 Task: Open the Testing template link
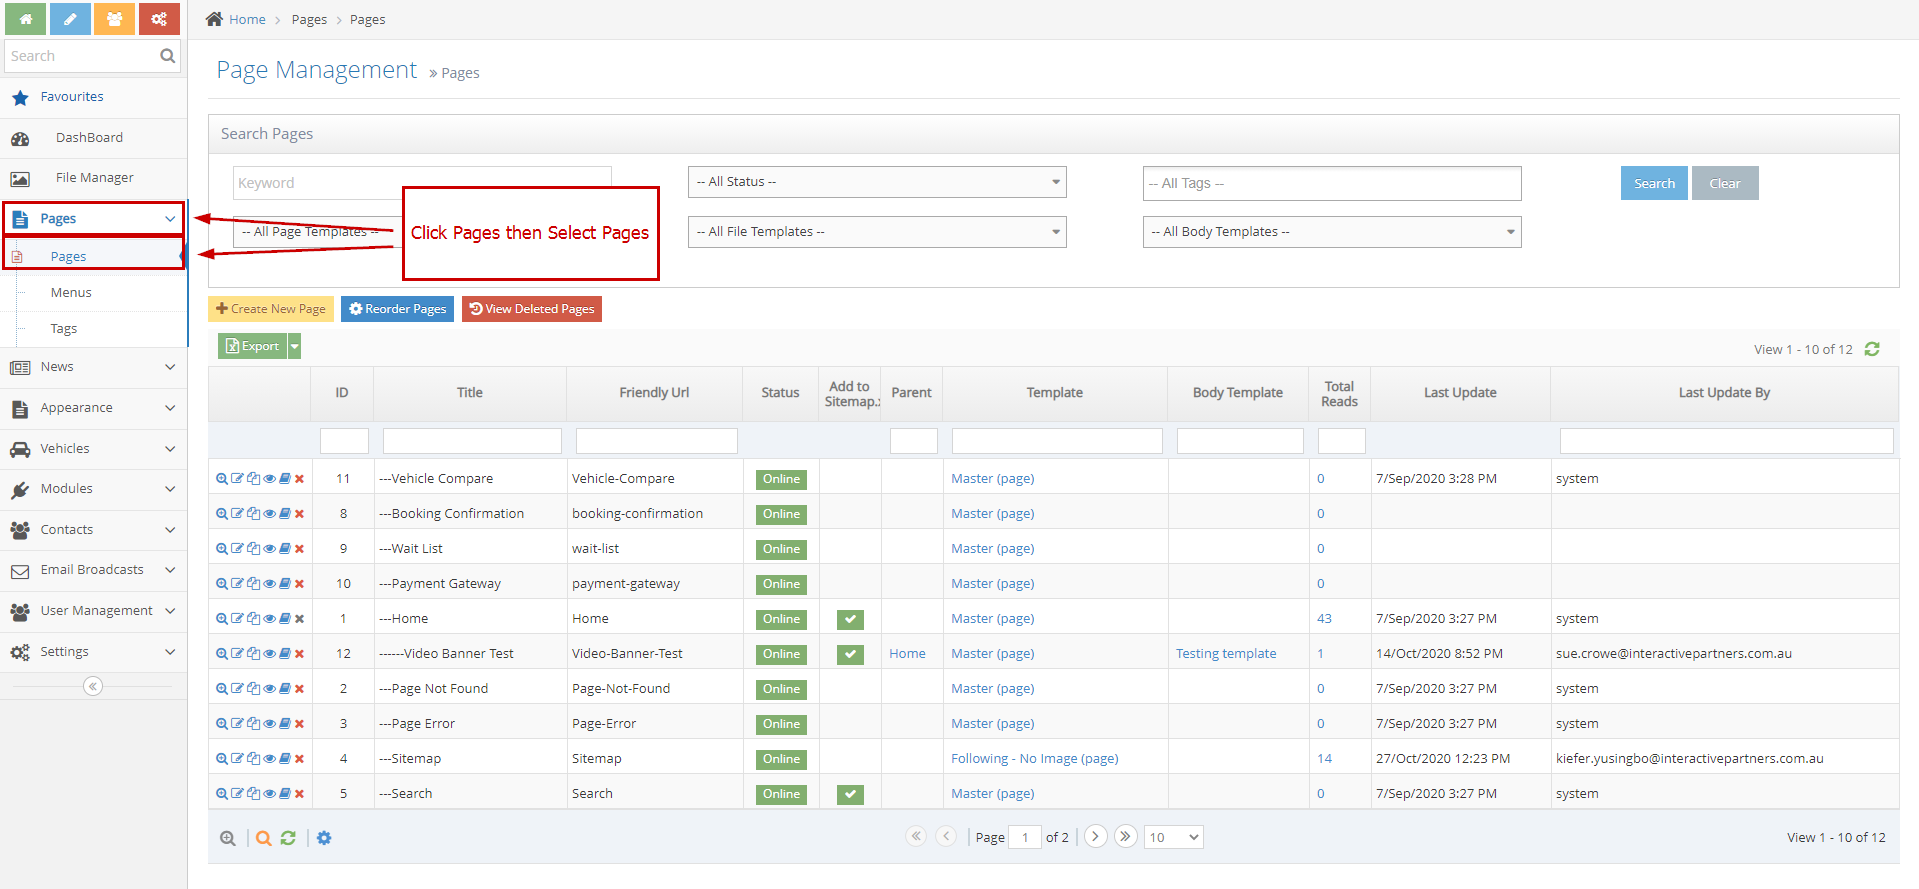(x=1226, y=654)
